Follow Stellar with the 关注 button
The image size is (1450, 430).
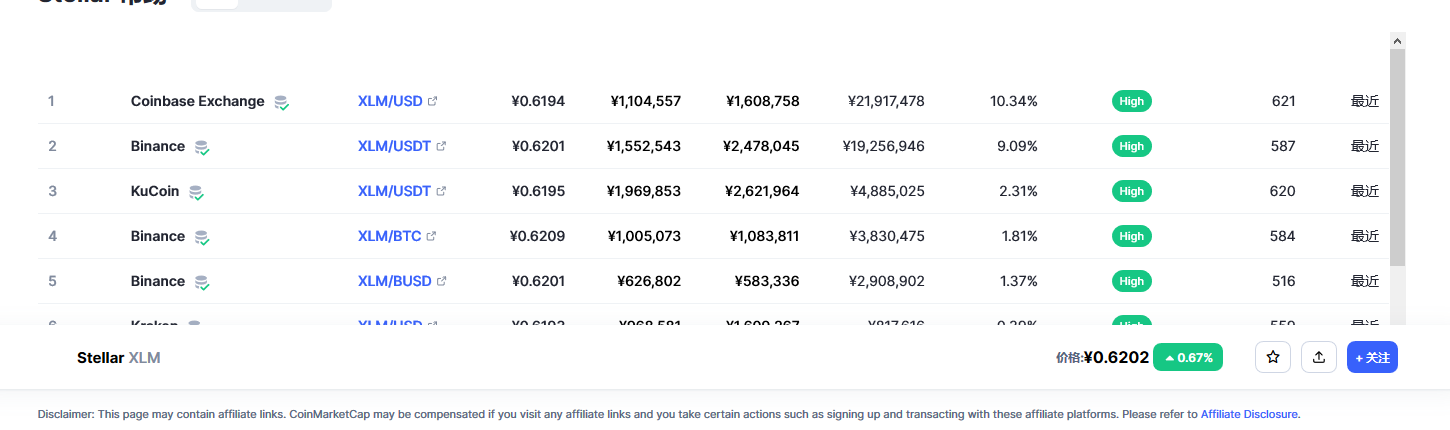1372,357
